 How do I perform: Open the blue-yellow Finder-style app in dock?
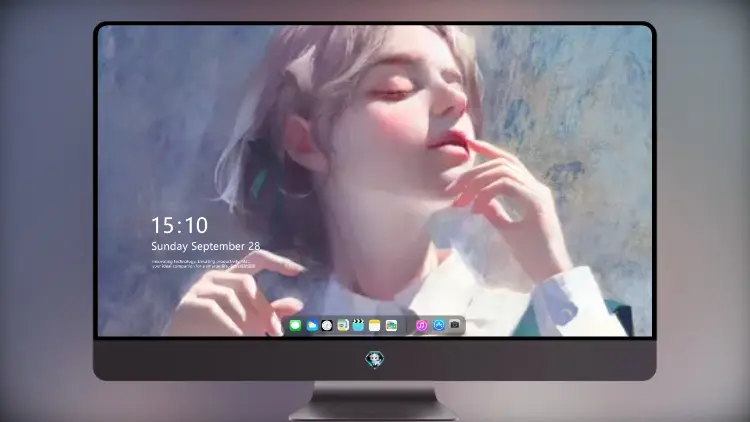click(343, 326)
